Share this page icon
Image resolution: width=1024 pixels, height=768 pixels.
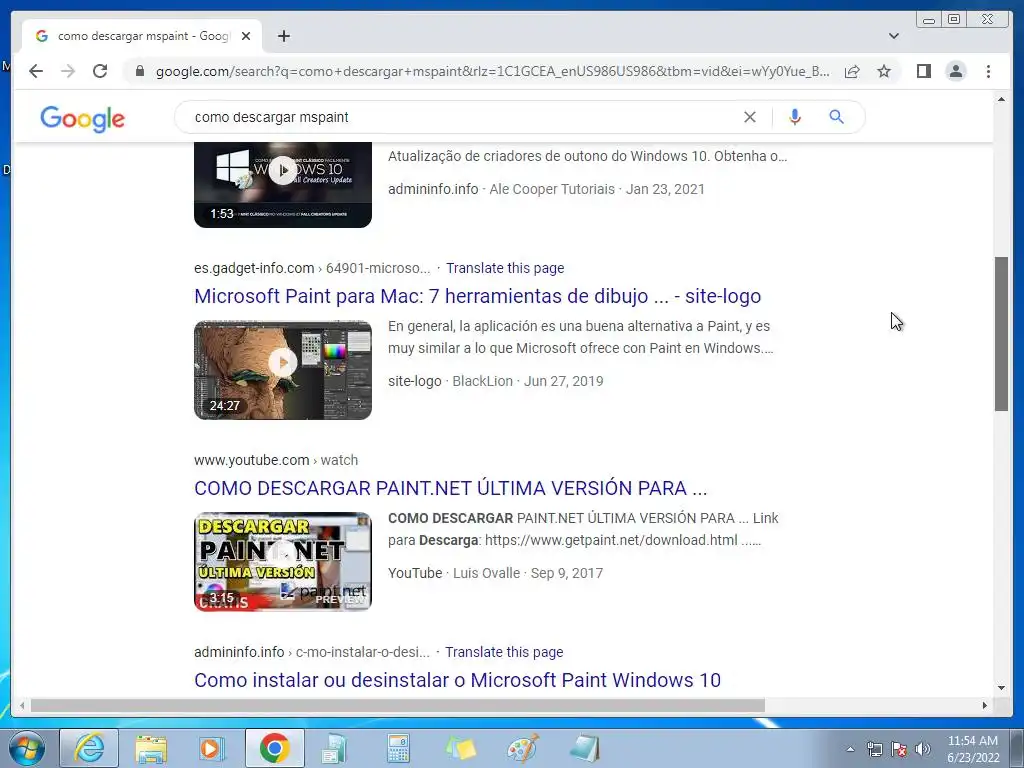coord(852,71)
